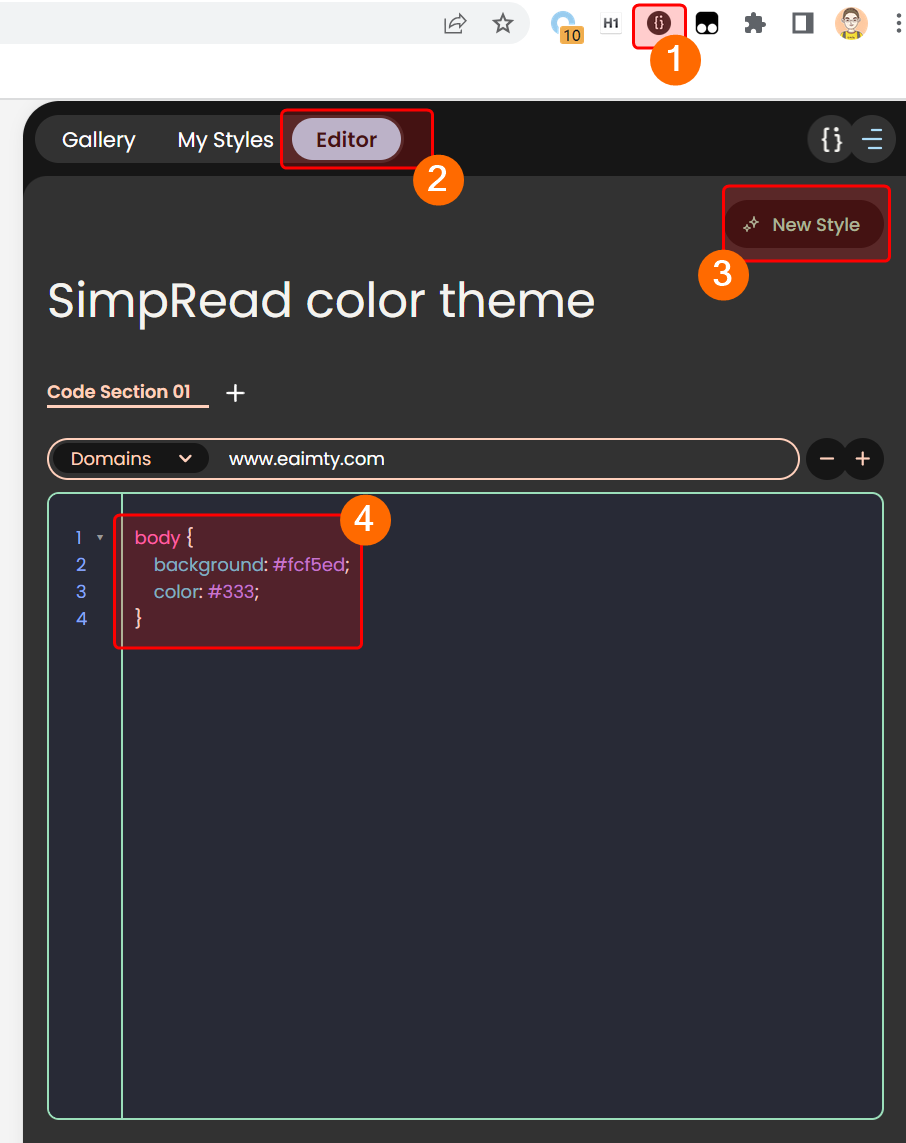This screenshot has height=1143, width=906.
Task: Click the H1 extension icon
Action: [610, 24]
